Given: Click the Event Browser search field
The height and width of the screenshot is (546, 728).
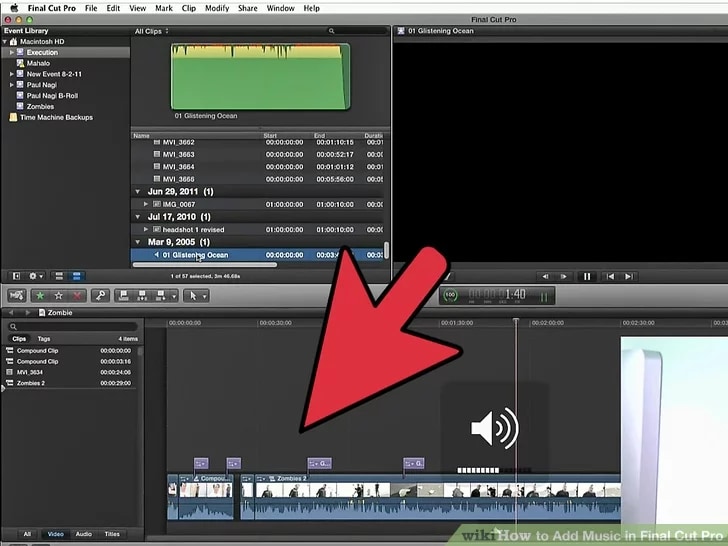Looking at the screenshot, I should (358, 31).
